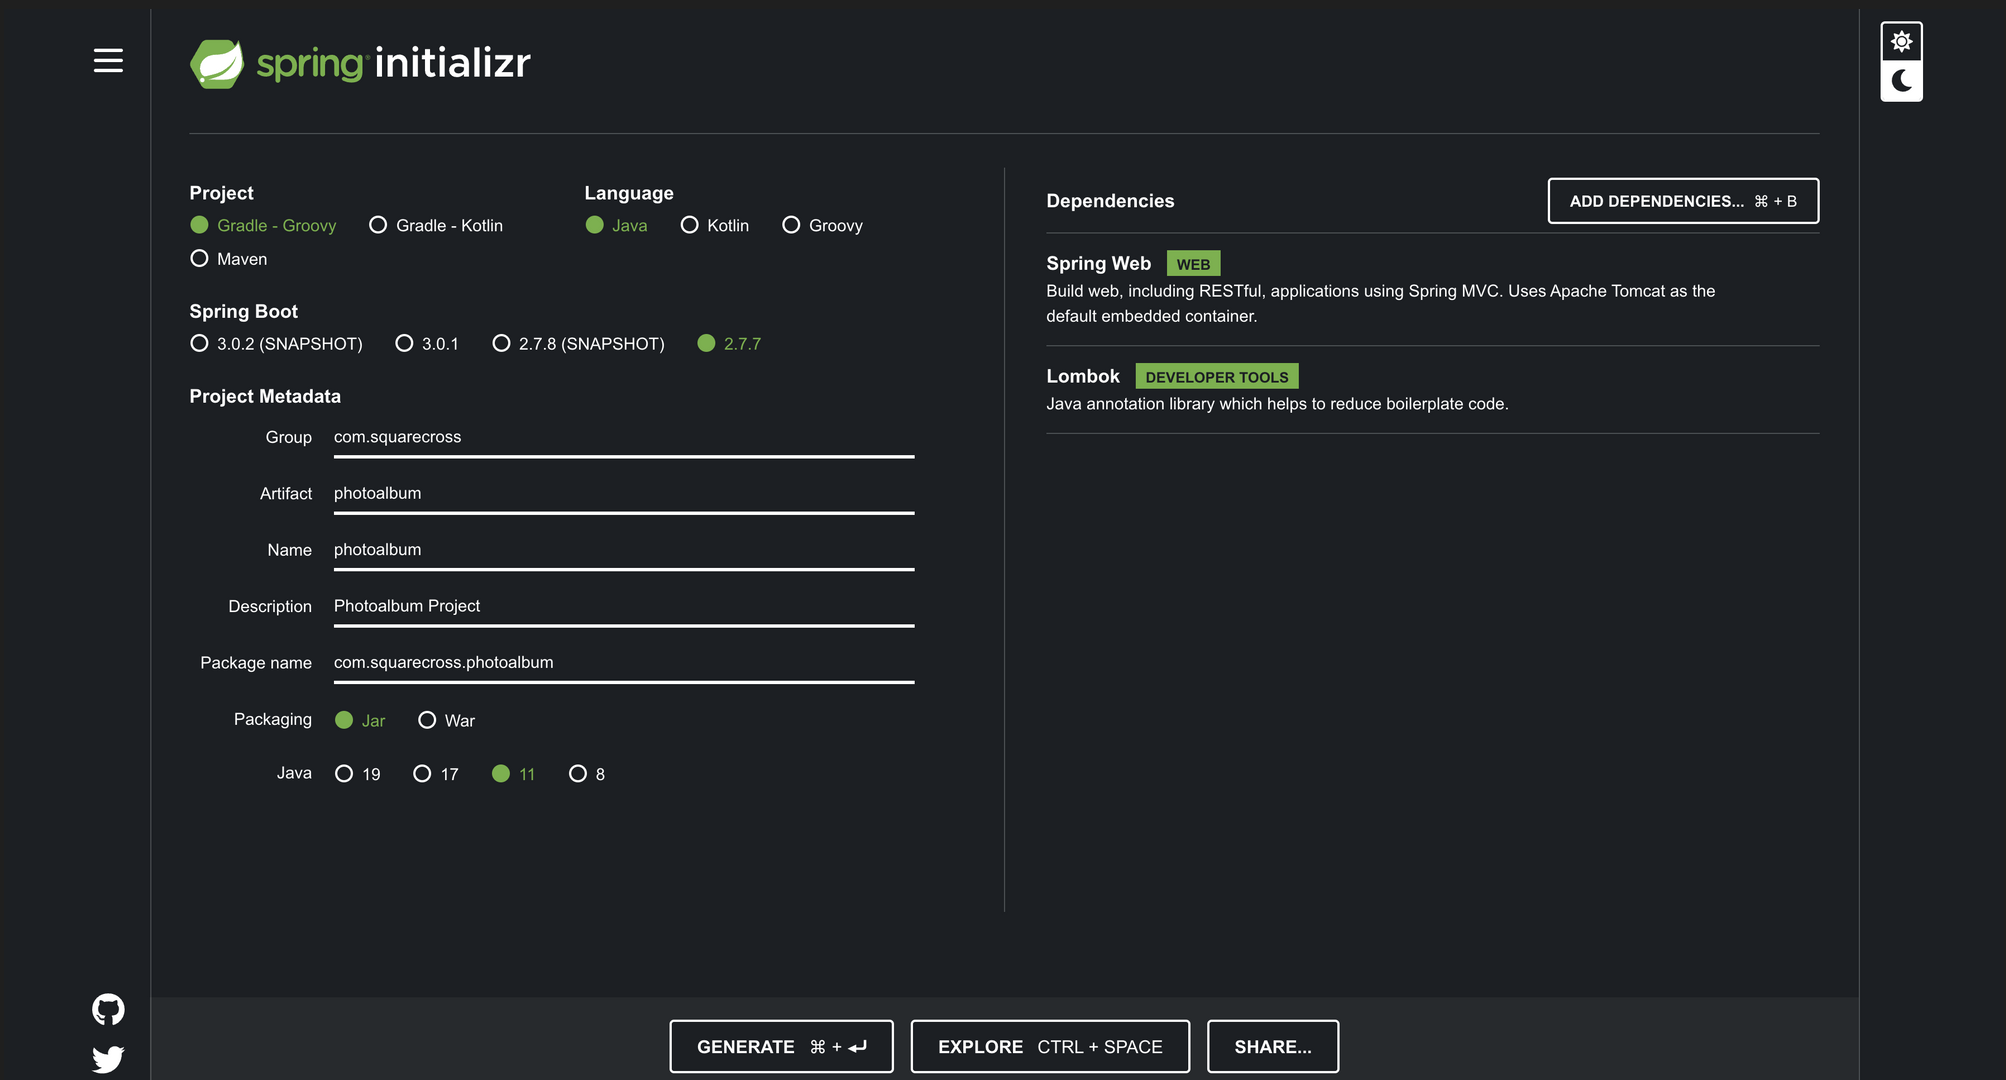Image resolution: width=2006 pixels, height=1080 pixels.
Task: Pick Java version 11
Action: coord(514,774)
